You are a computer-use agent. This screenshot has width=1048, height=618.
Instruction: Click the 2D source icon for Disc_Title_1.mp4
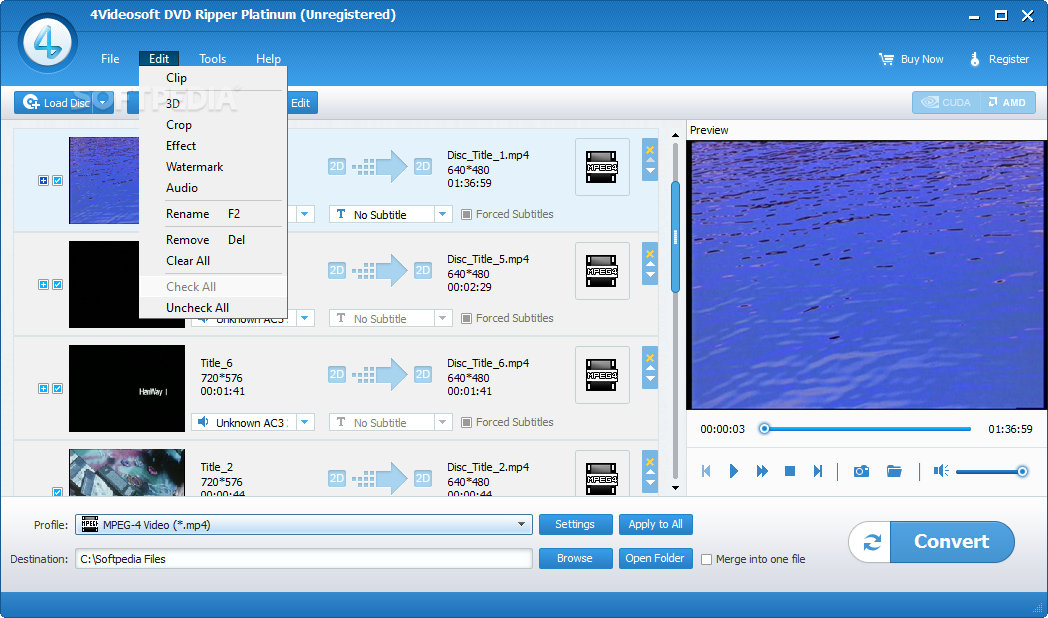click(x=337, y=166)
